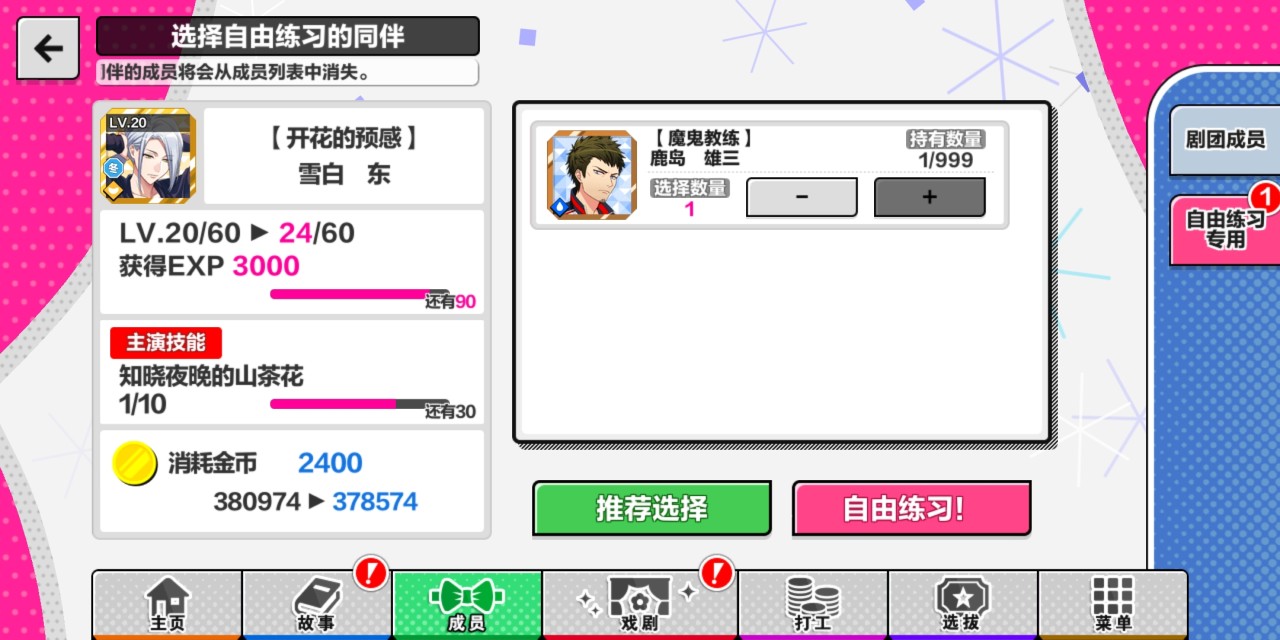Click the 雪白 东 character portrait
Screen dimensions: 1280x640
tap(149, 155)
